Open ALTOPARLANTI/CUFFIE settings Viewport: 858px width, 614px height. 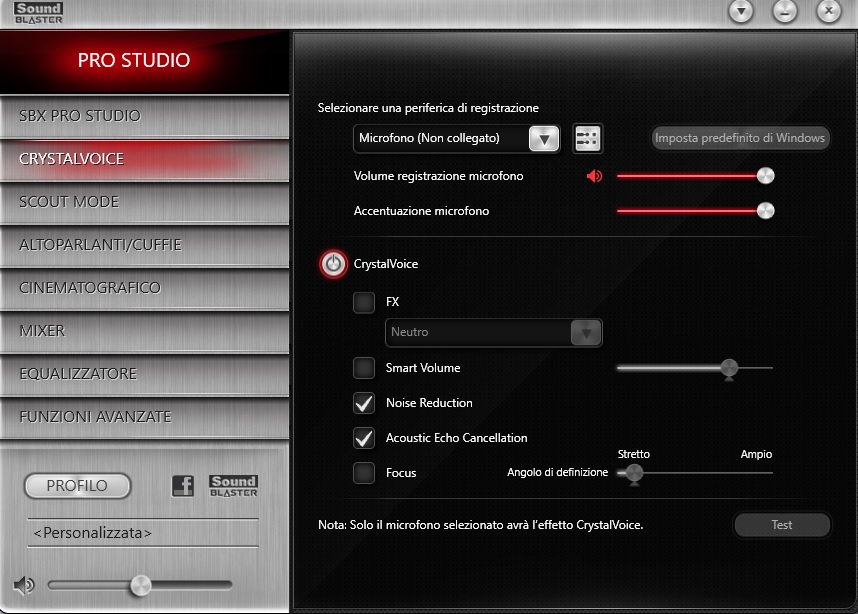[144, 245]
